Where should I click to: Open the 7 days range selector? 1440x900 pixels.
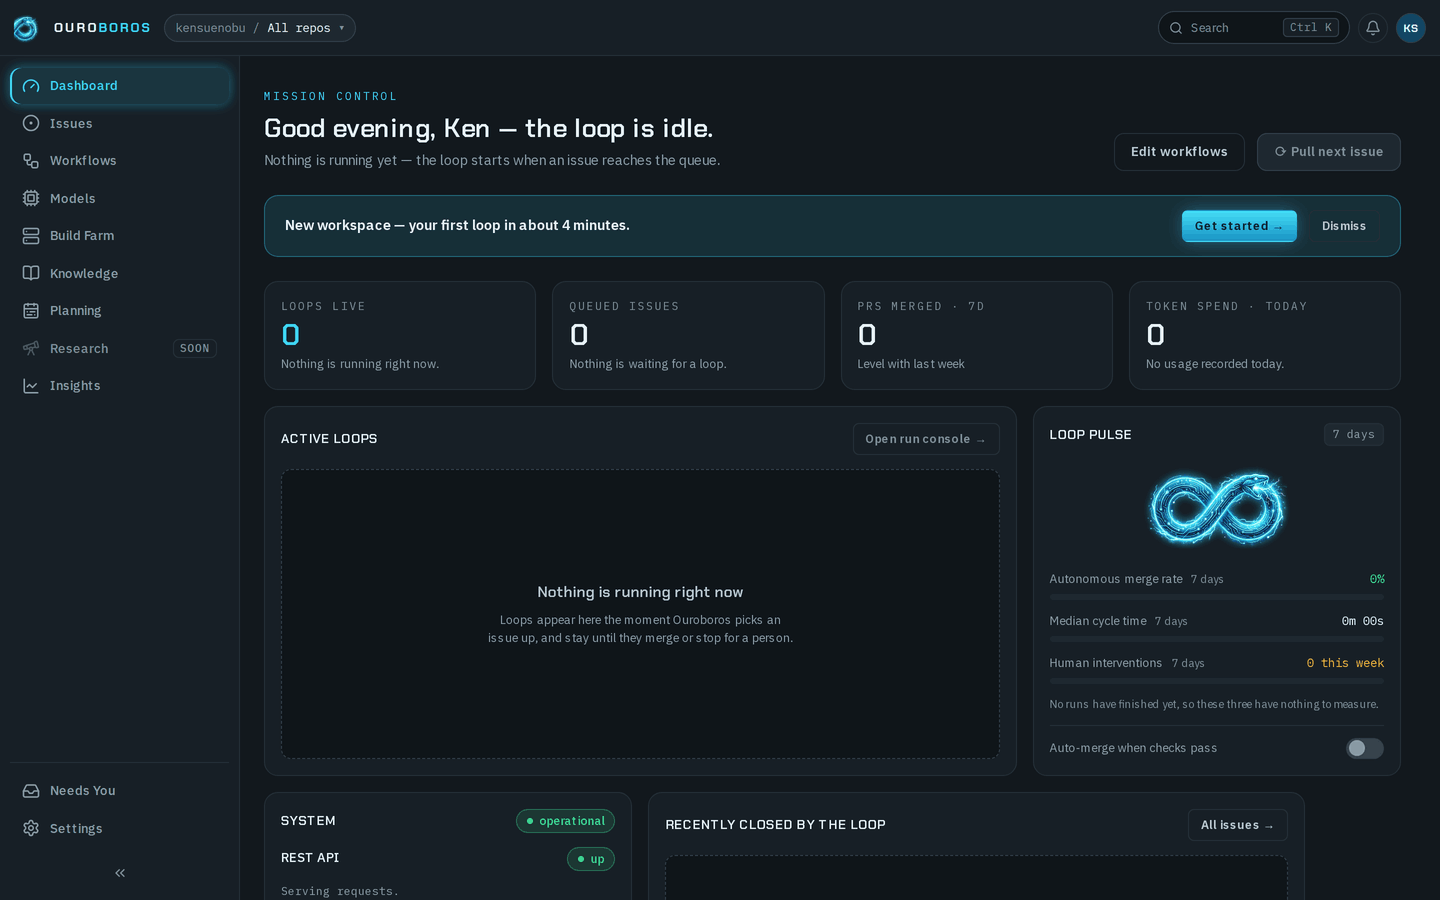point(1354,434)
